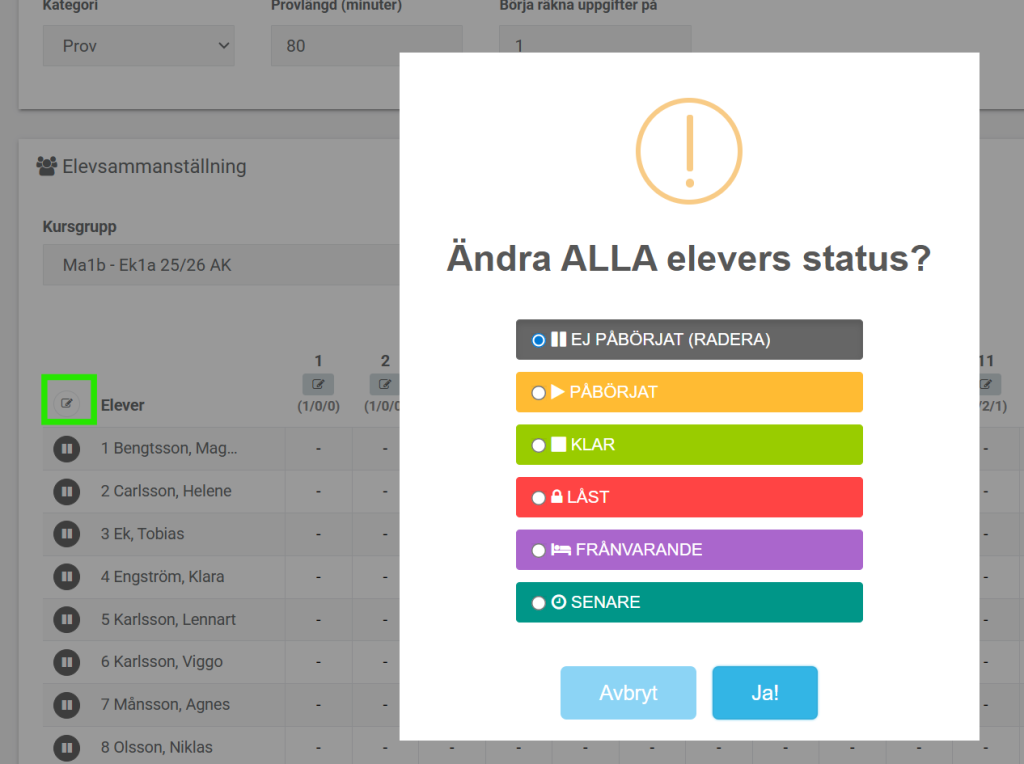Click the edit icon under column 1
The image size is (1024, 764).
318,384
